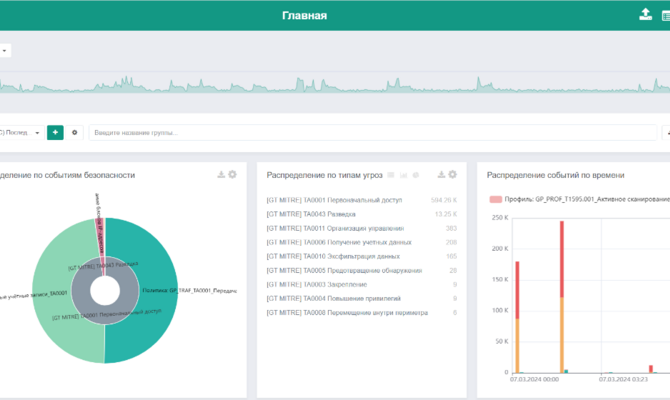This screenshot has width=670, height=400.
Task: Switch threat types widget to list view
Action: coord(391,175)
